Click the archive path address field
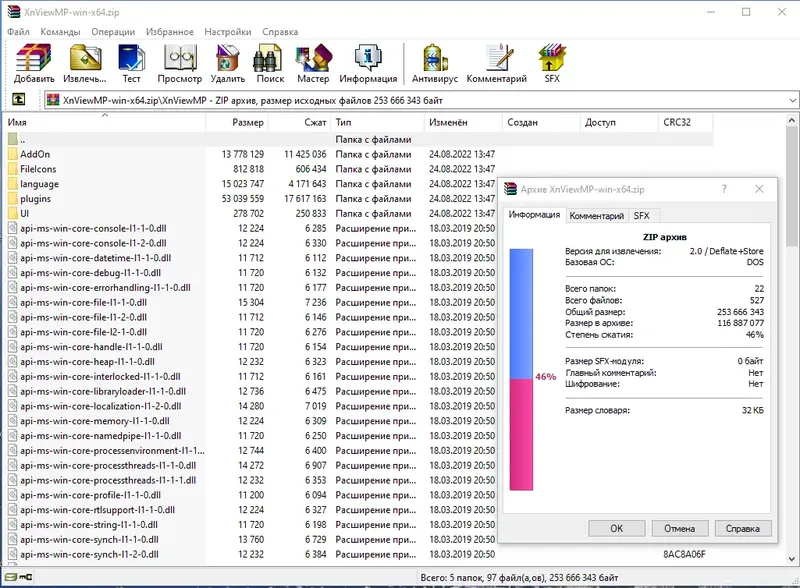Image resolution: width=800 pixels, height=588 pixels. pyautogui.click(x=421, y=100)
